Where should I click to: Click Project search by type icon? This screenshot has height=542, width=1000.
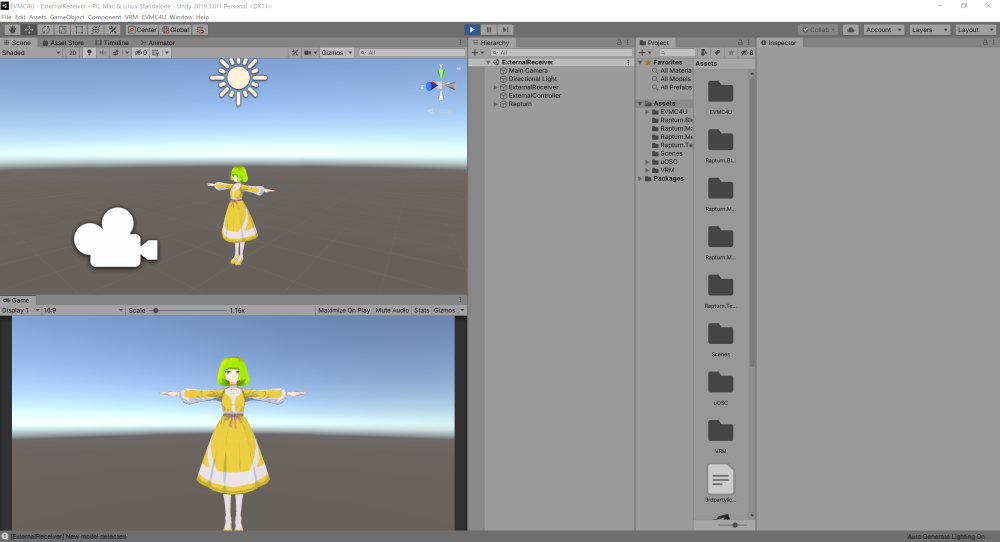click(703, 52)
